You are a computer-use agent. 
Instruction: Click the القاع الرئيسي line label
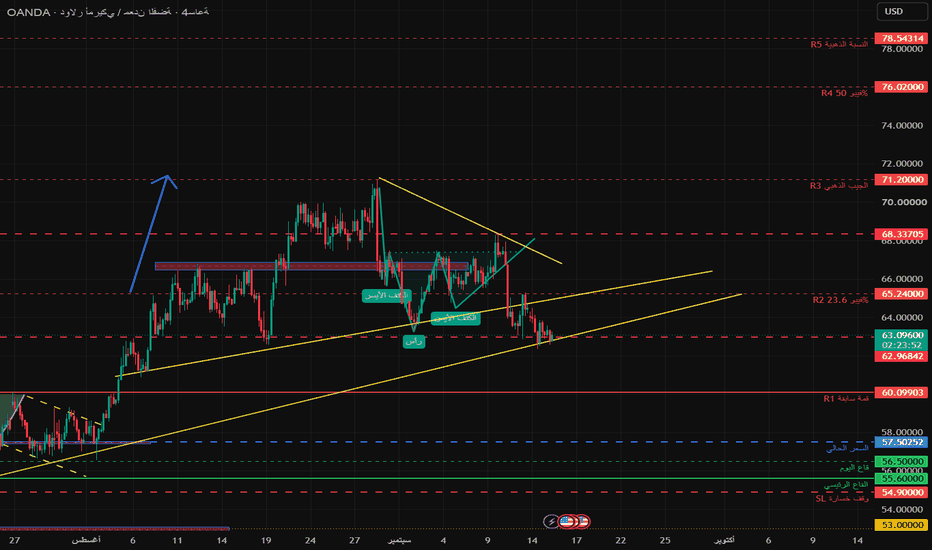846,485
